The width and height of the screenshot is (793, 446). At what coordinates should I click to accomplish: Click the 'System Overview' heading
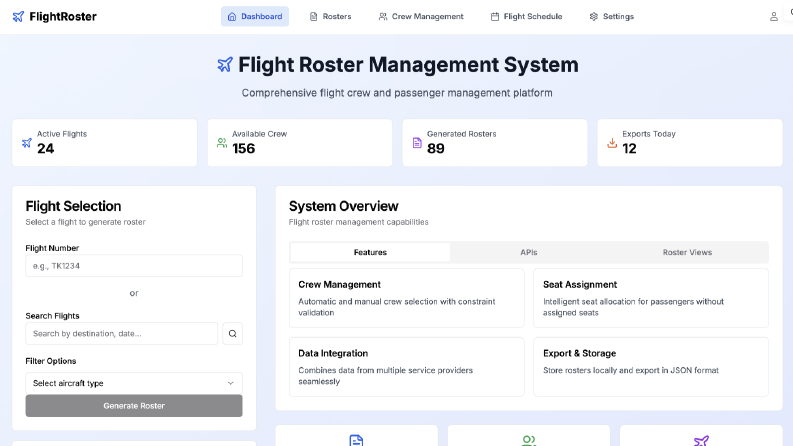(343, 206)
